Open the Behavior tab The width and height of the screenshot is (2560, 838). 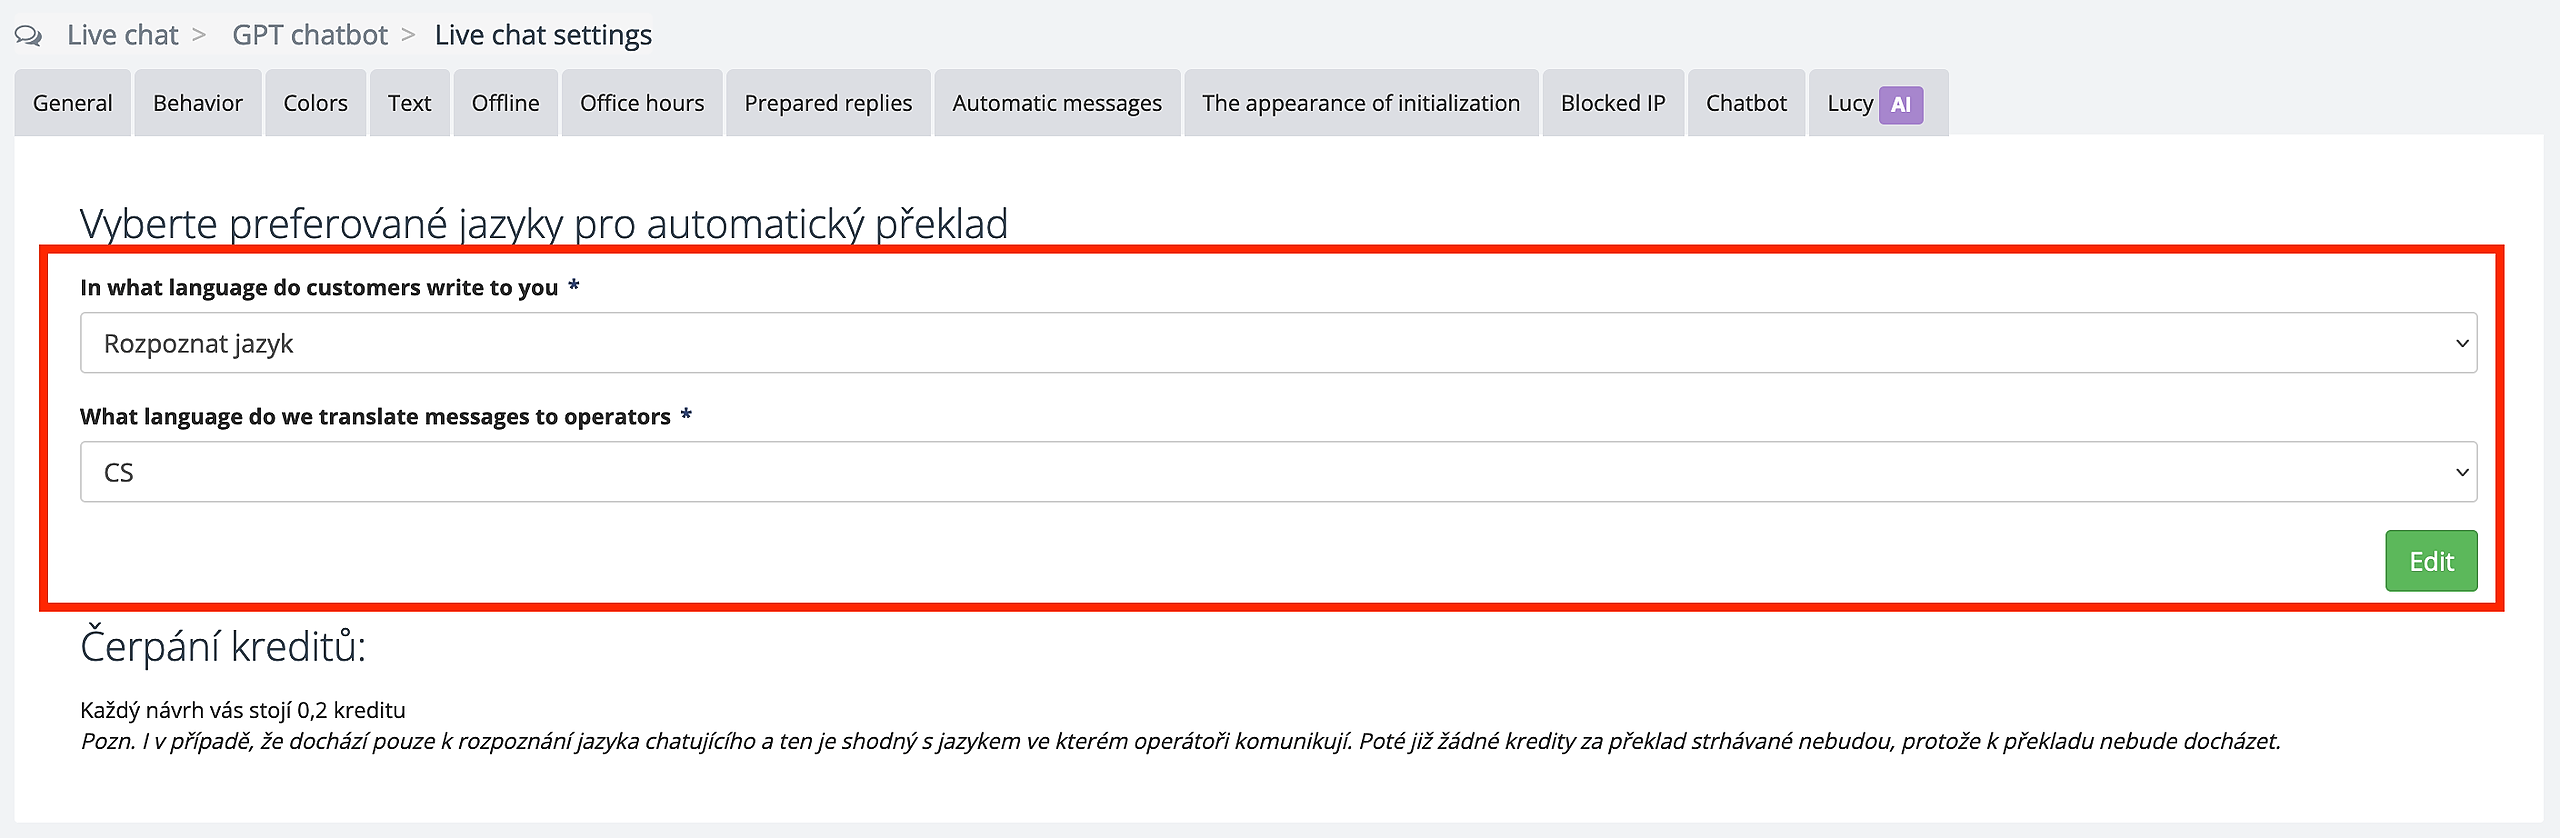[198, 103]
